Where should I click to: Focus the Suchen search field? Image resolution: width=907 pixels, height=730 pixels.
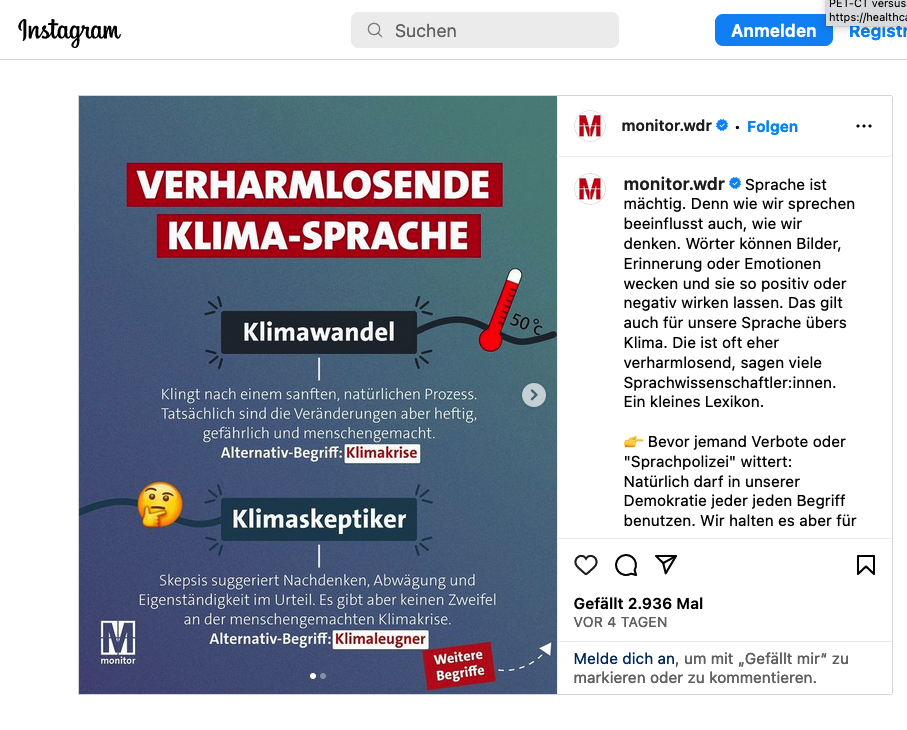coord(485,30)
